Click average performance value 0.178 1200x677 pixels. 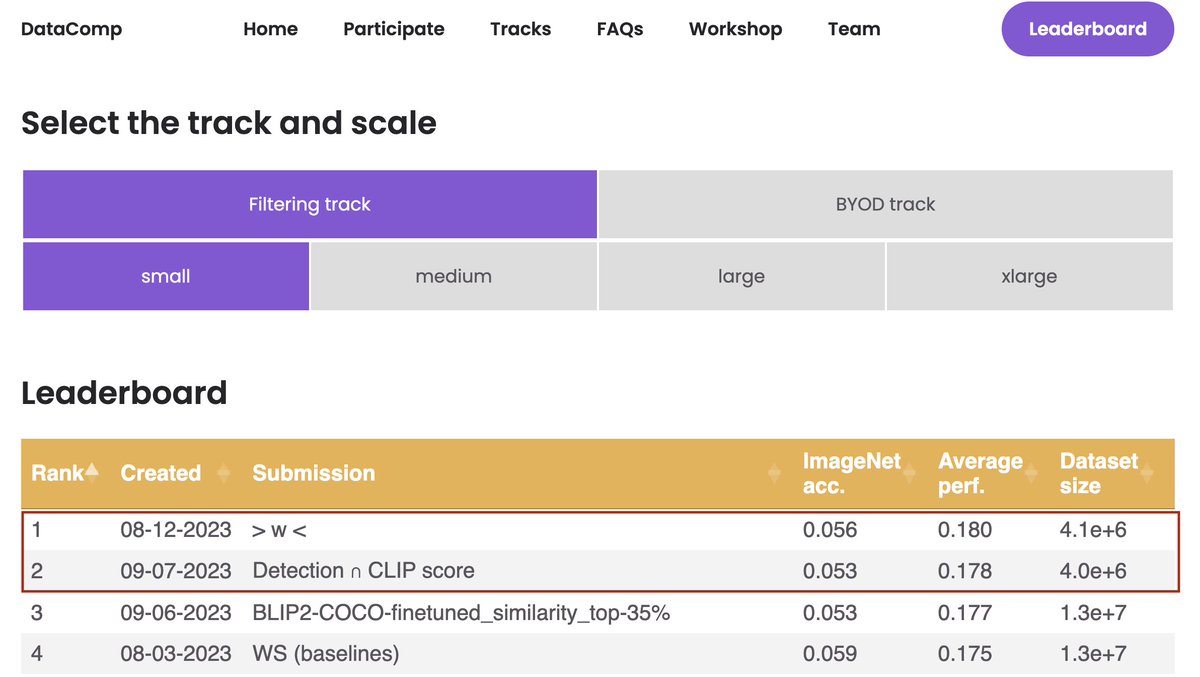(x=965, y=571)
